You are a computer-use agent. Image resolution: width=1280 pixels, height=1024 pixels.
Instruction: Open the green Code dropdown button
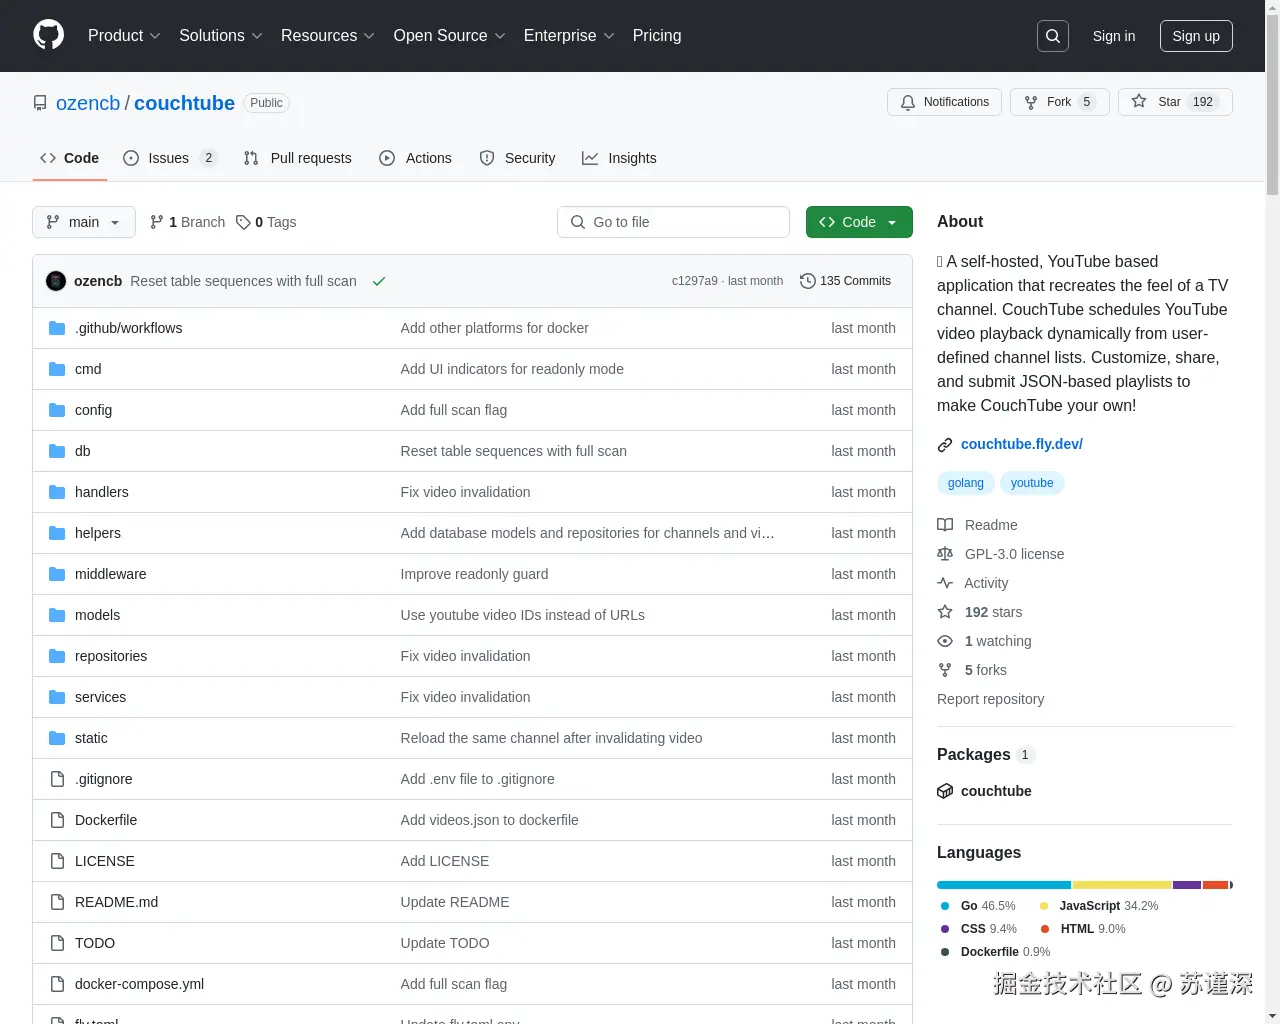[859, 222]
